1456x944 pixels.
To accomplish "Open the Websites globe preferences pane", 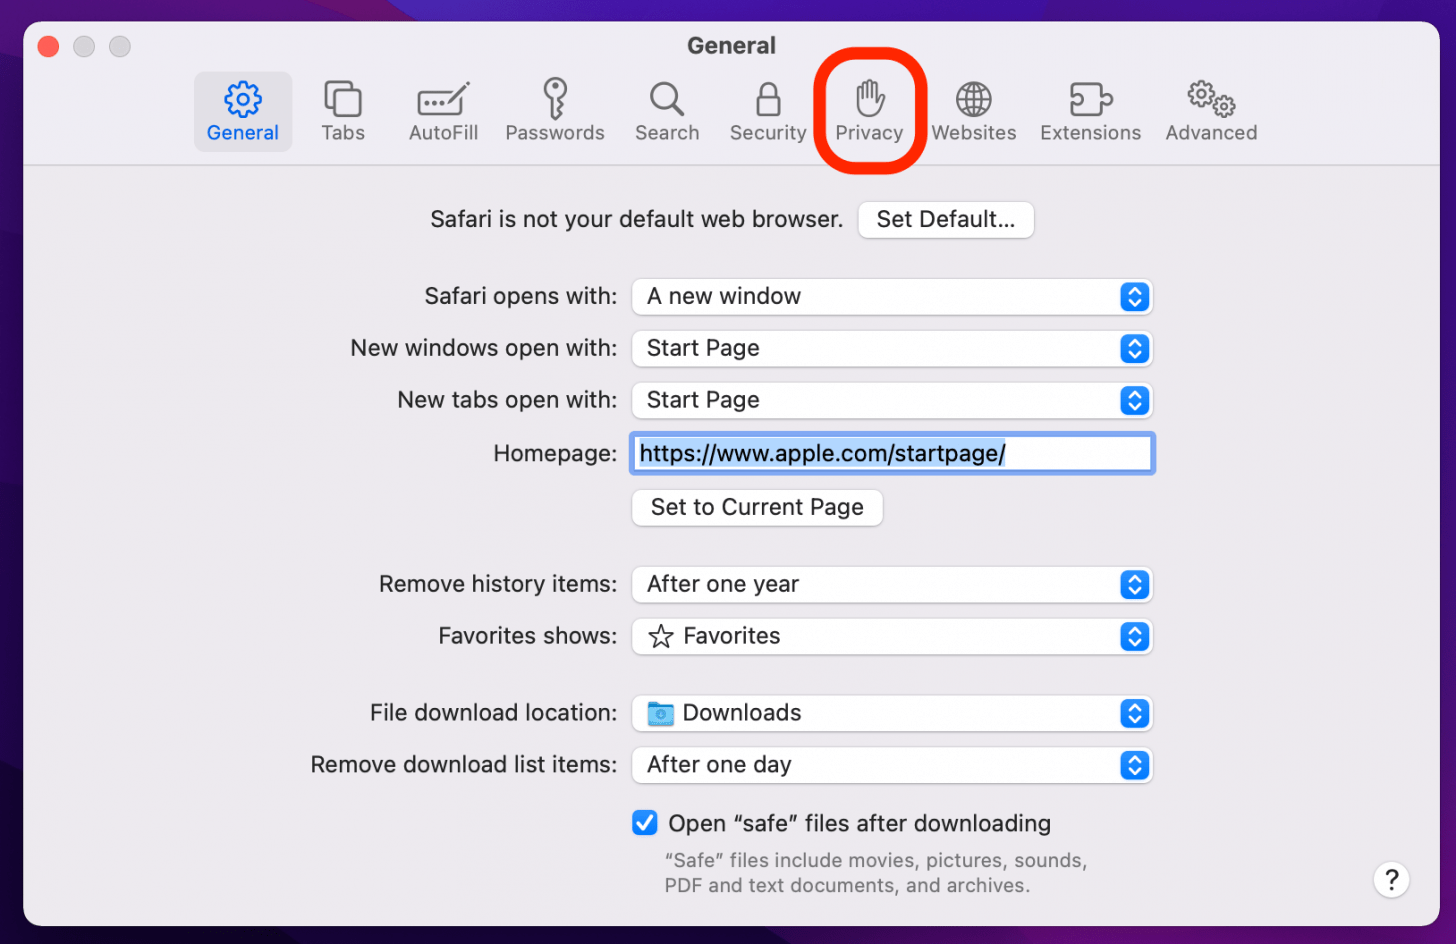I will click(974, 111).
